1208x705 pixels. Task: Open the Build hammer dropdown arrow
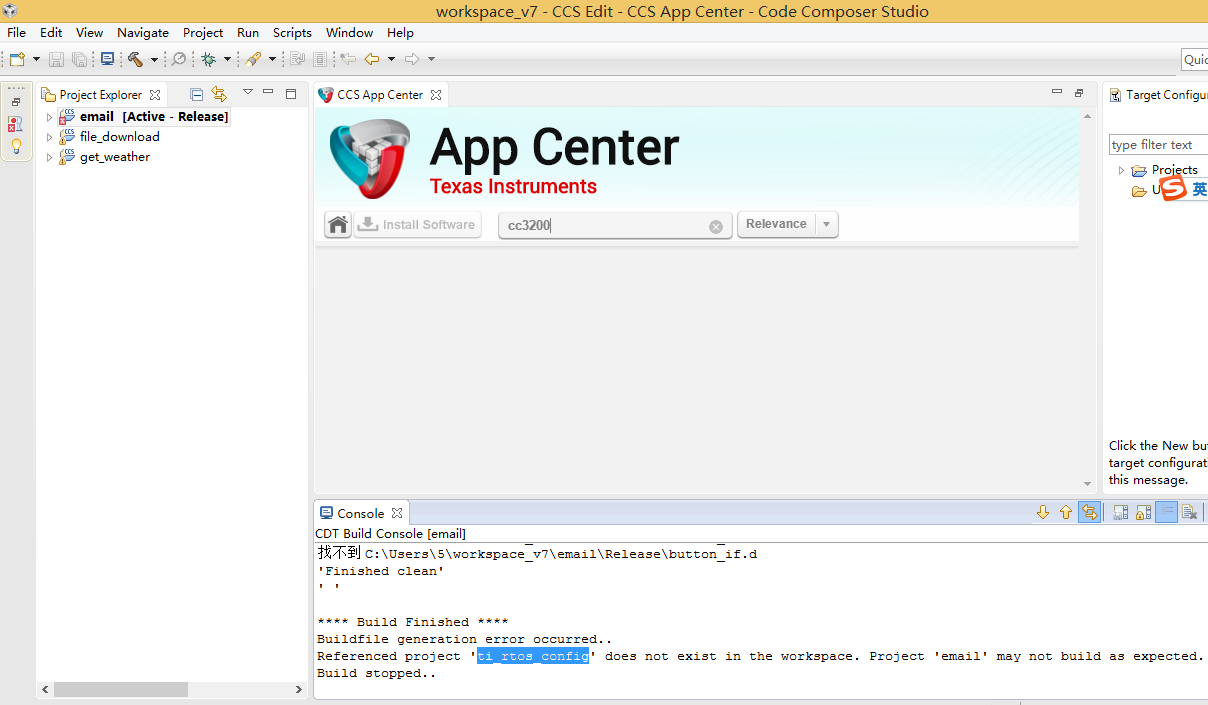pyautogui.click(x=154, y=60)
